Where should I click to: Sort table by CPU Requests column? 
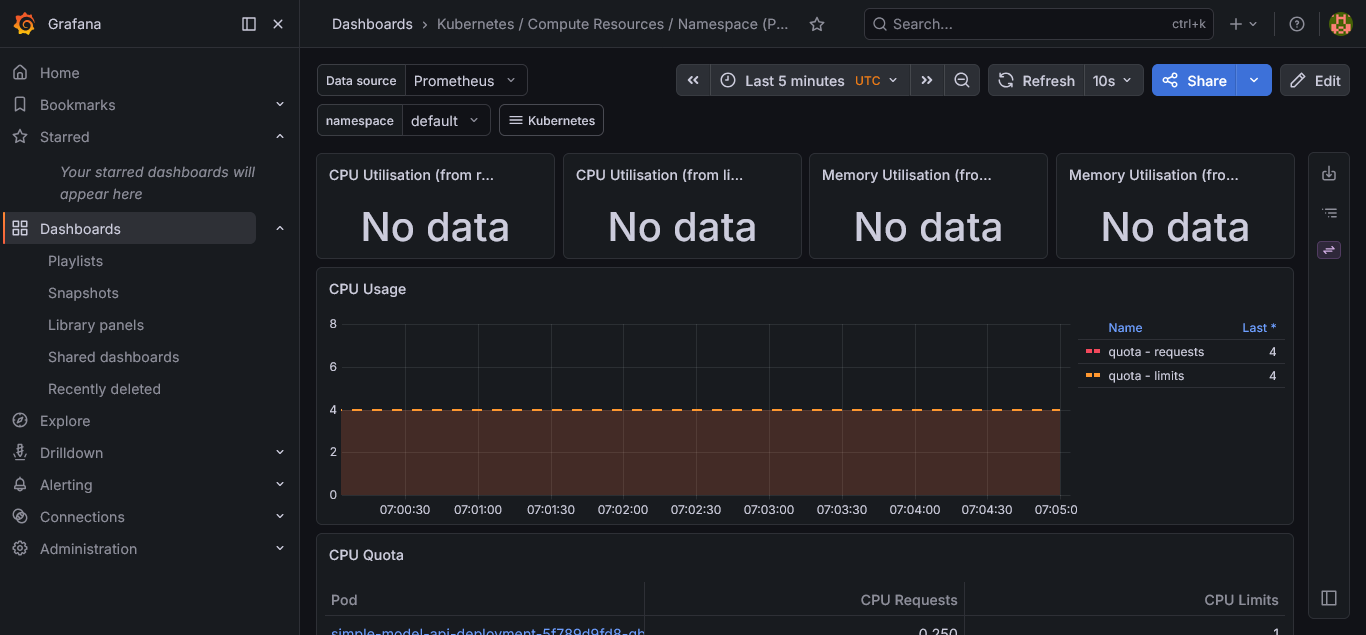point(909,600)
